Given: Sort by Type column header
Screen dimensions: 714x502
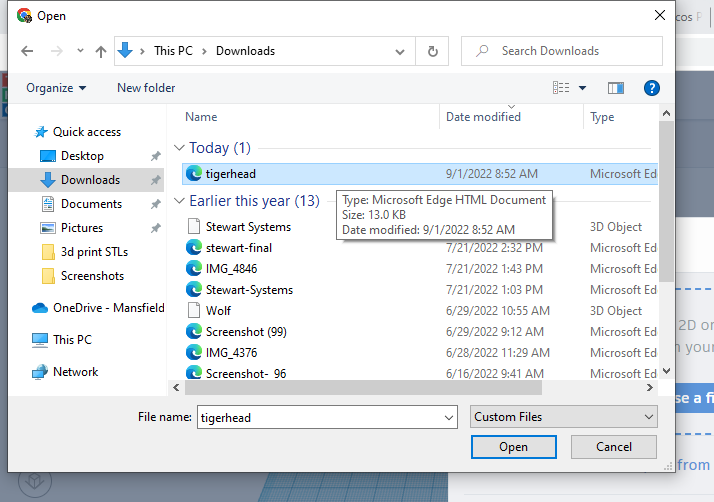Looking at the screenshot, I should point(602,117).
